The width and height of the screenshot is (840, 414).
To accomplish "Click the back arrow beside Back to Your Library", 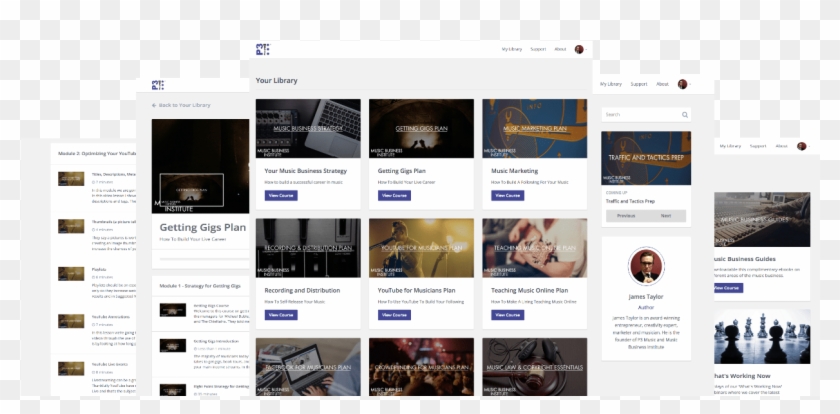I will 154,106.
